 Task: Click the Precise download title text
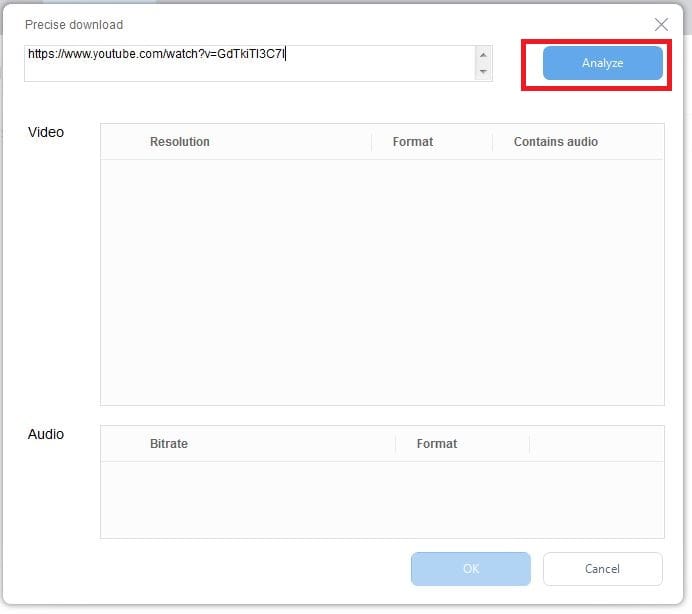tap(74, 24)
